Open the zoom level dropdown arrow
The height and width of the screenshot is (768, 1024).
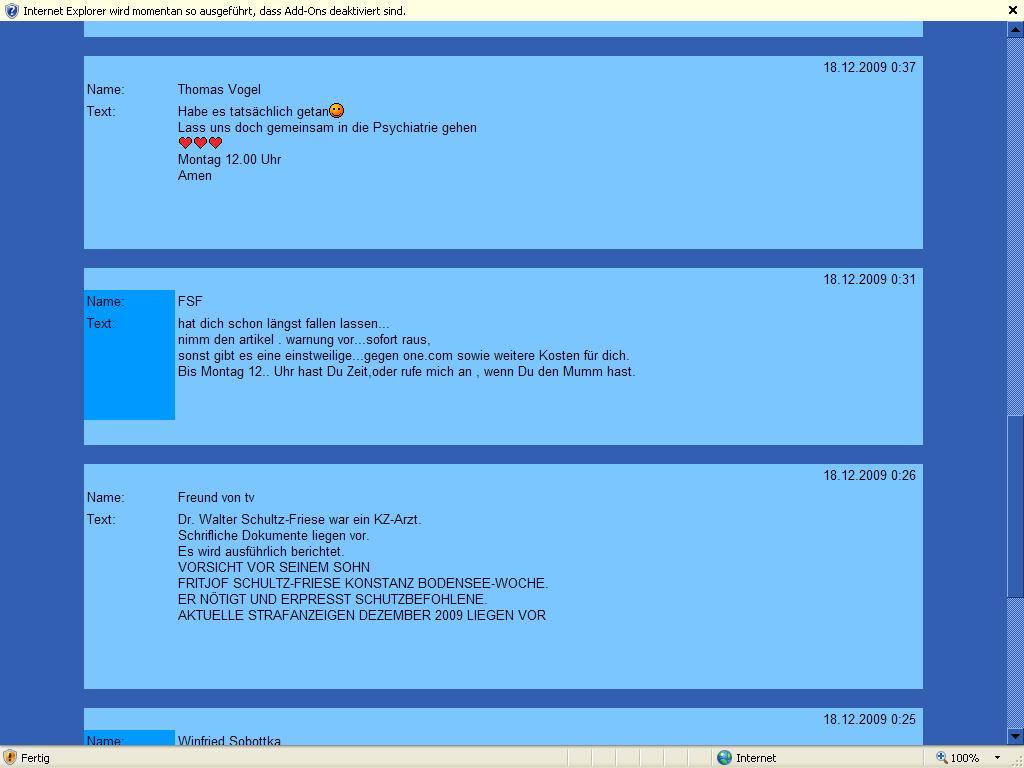(997, 758)
